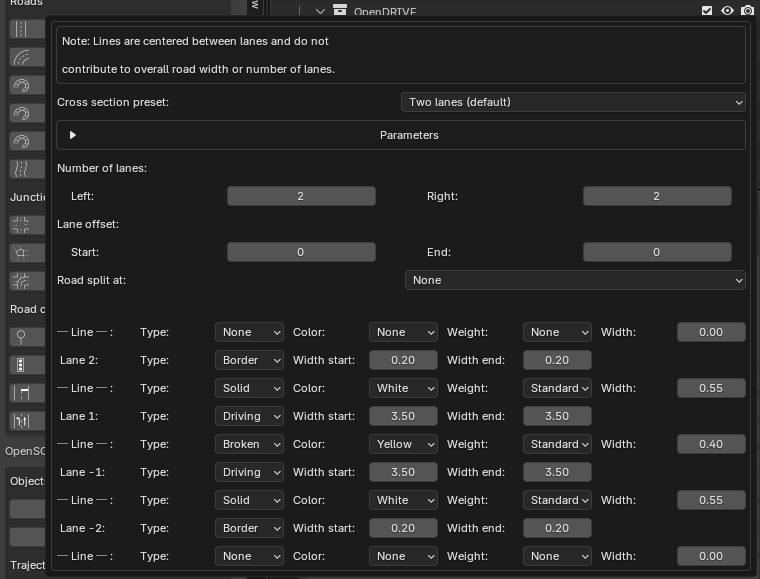Open the Yellow line color dropdown
Viewport: 760px width, 579px height.
pos(403,444)
